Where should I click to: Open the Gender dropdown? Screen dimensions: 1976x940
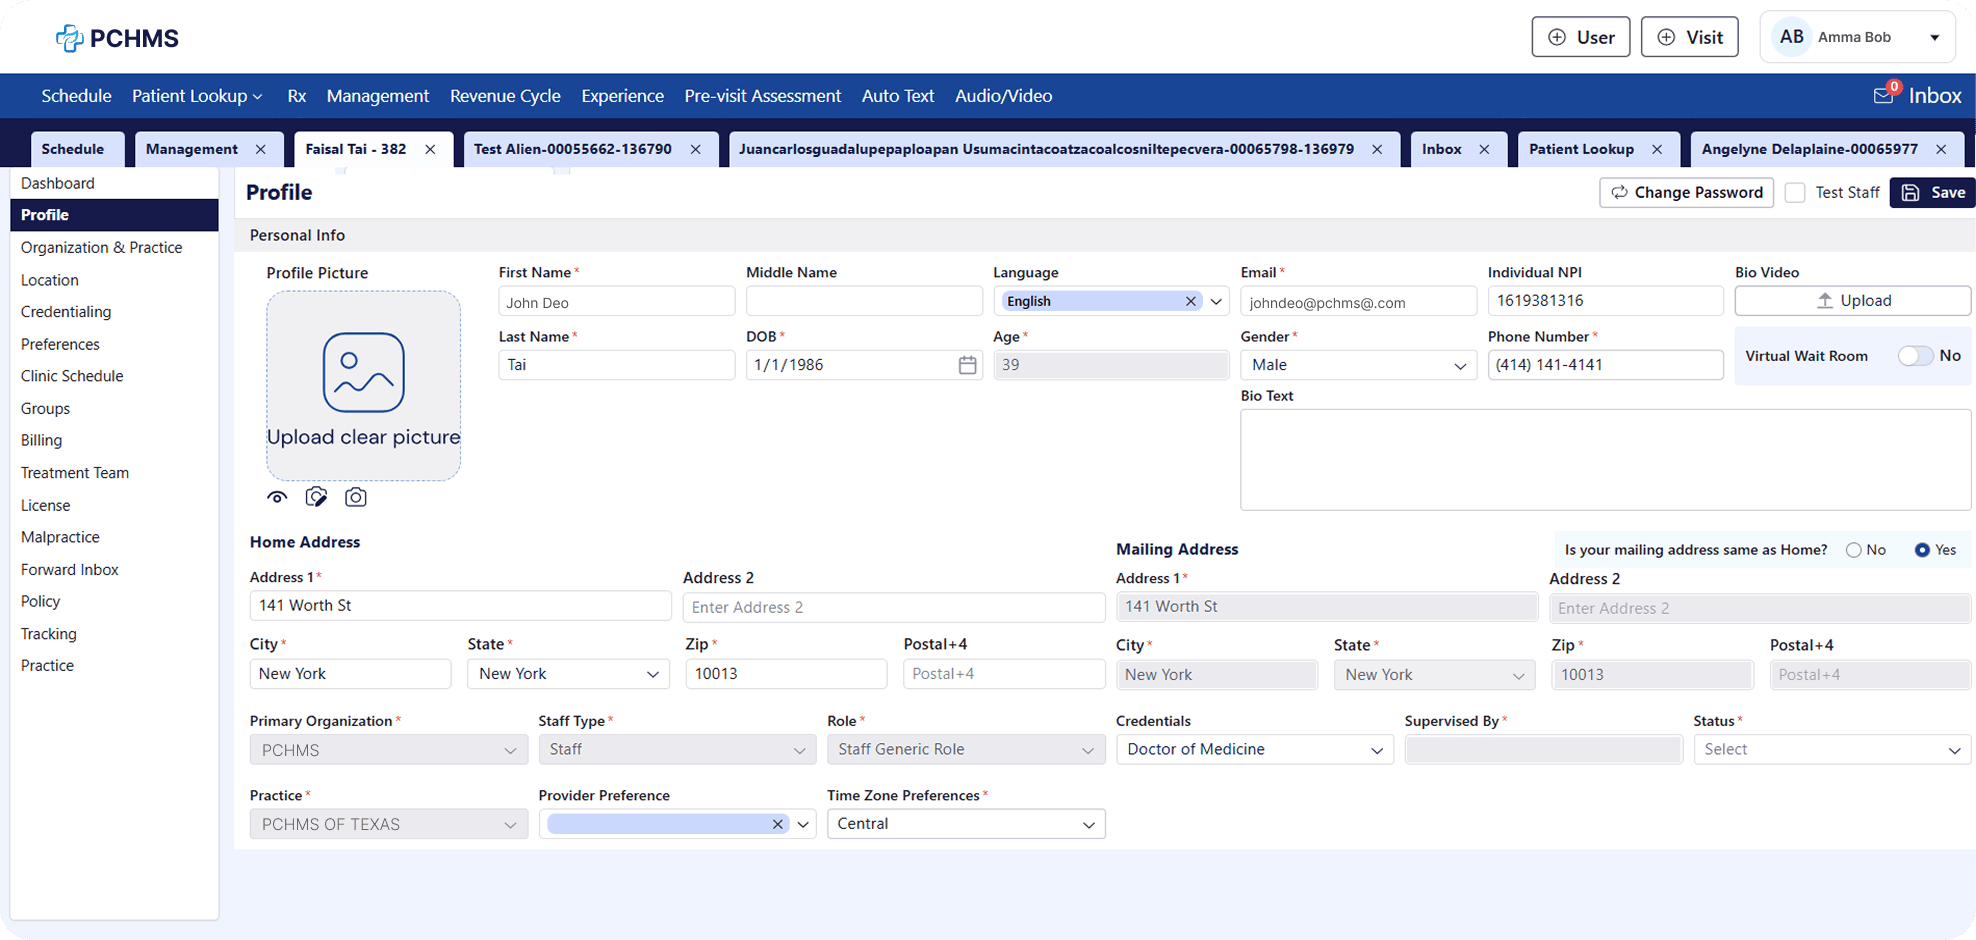pos(1357,366)
